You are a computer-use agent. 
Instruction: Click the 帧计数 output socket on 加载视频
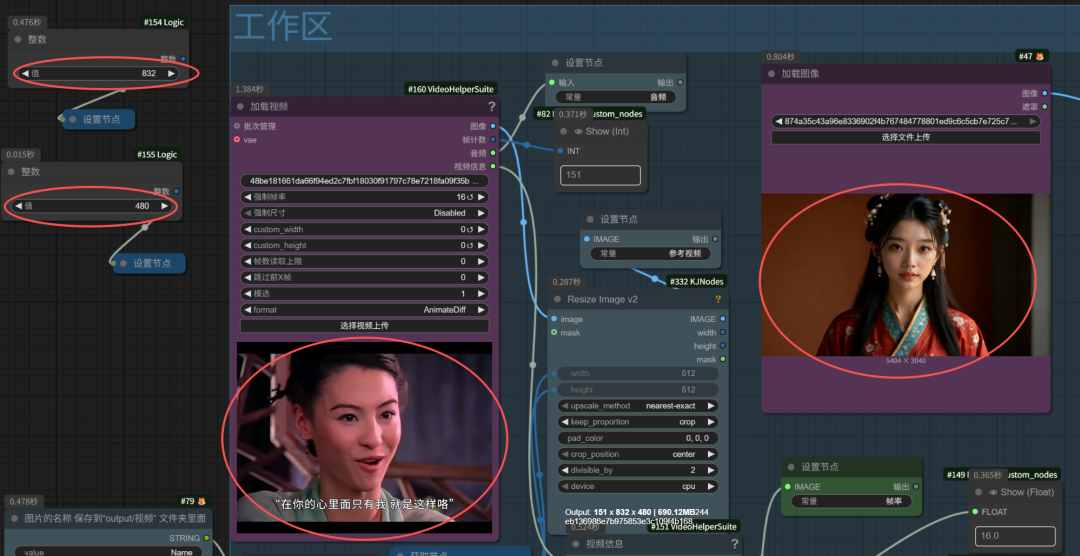492,139
